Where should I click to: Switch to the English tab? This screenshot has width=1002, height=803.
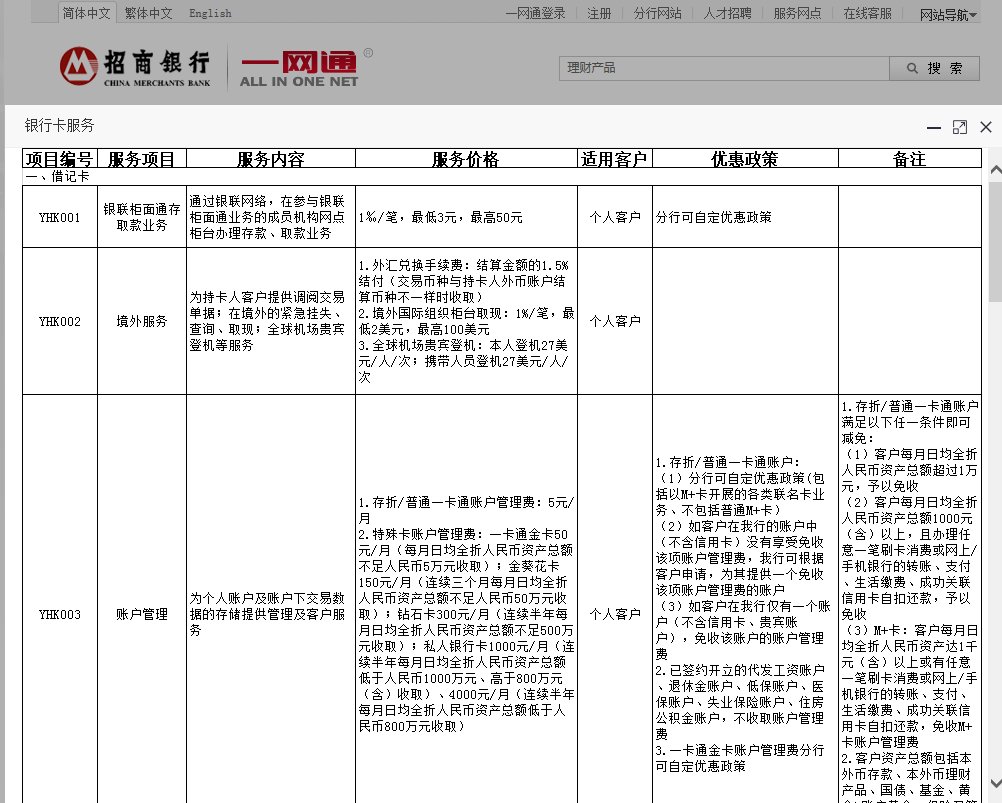211,13
